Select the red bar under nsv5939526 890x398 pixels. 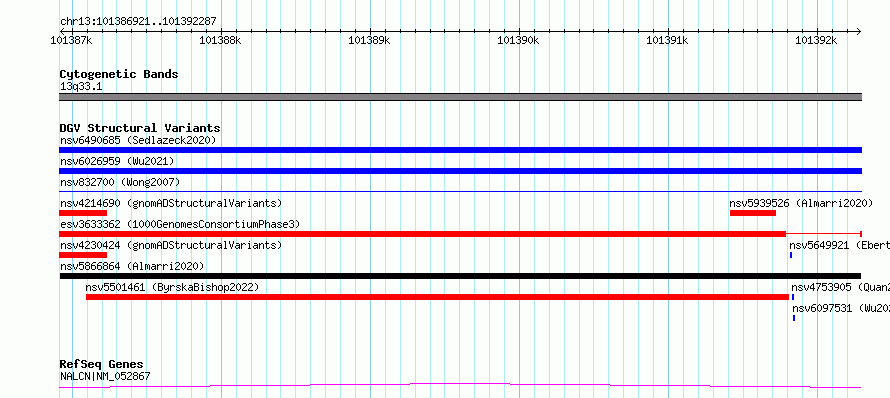pyautogui.click(x=753, y=213)
